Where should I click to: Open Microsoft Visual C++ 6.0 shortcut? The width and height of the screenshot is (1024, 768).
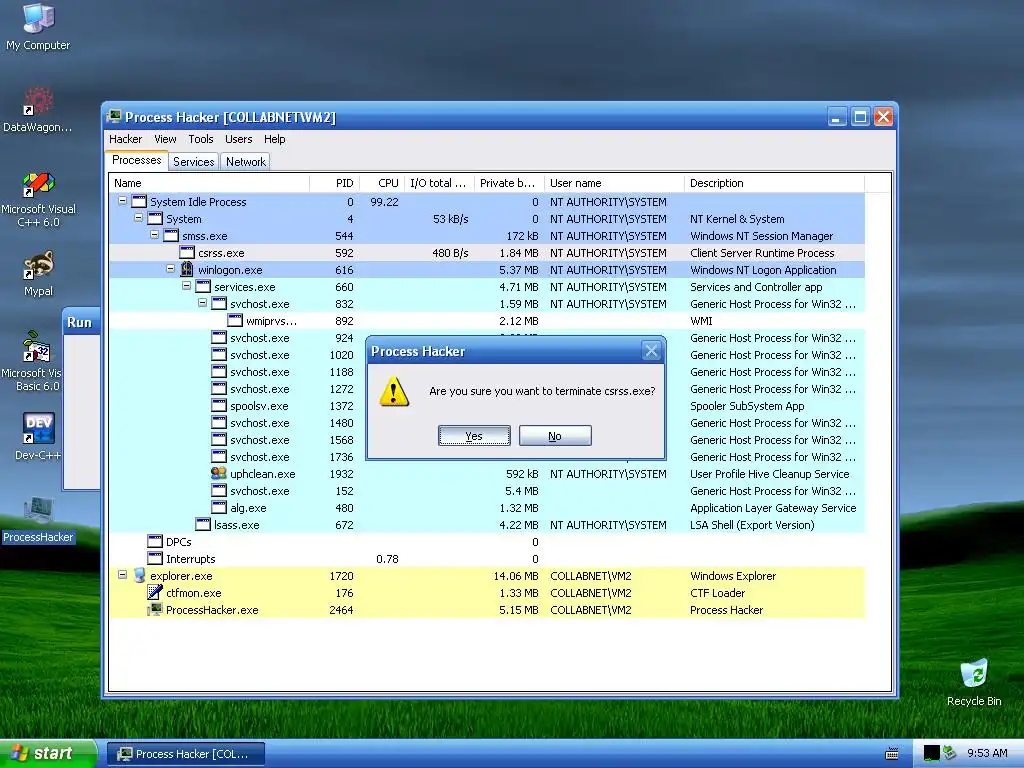[x=38, y=199]
